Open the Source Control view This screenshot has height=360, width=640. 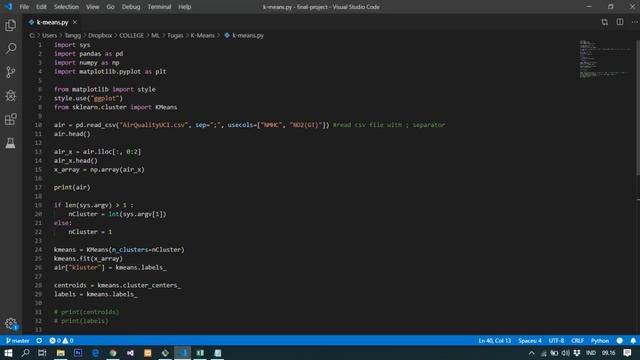(x=11, y=72)
